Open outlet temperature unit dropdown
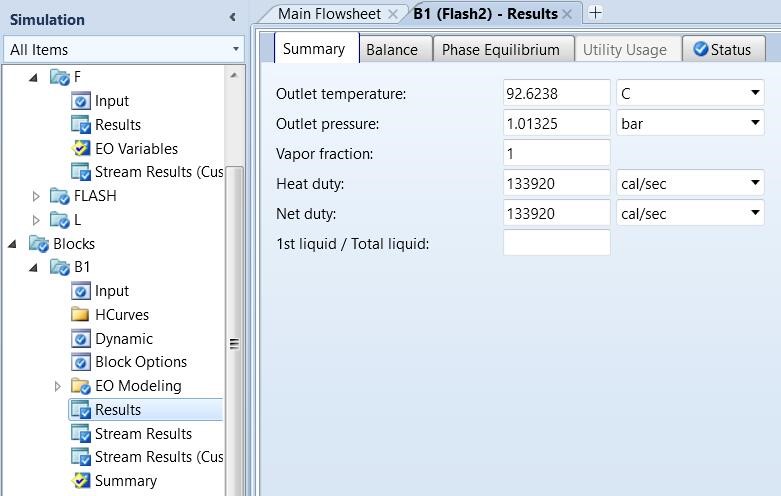The width and height of the screenshot is (781, 496). pyautogui.click(x=755, y=94)
